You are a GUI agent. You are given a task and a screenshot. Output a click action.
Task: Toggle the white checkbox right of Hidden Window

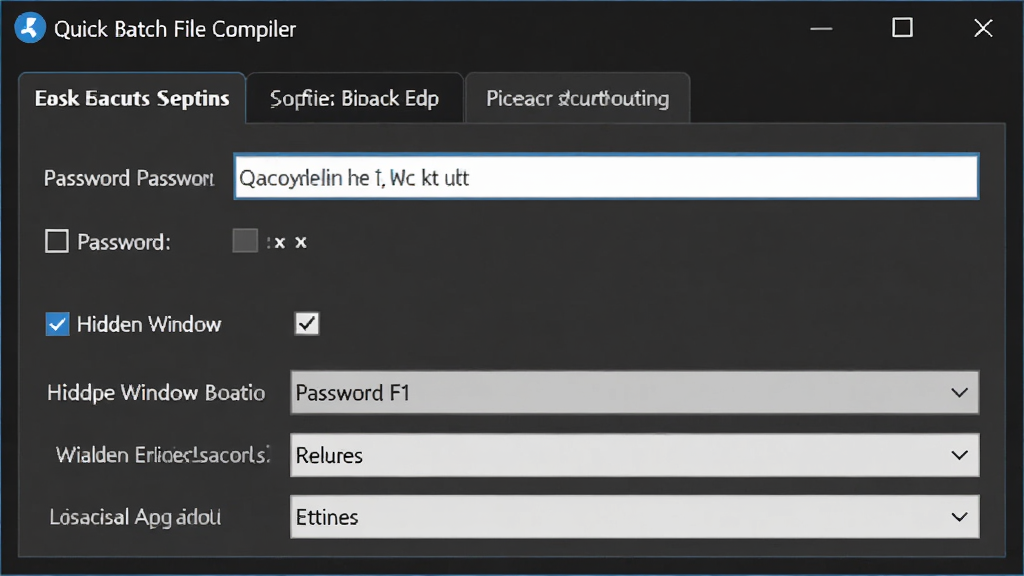click(x=307, y=323)
